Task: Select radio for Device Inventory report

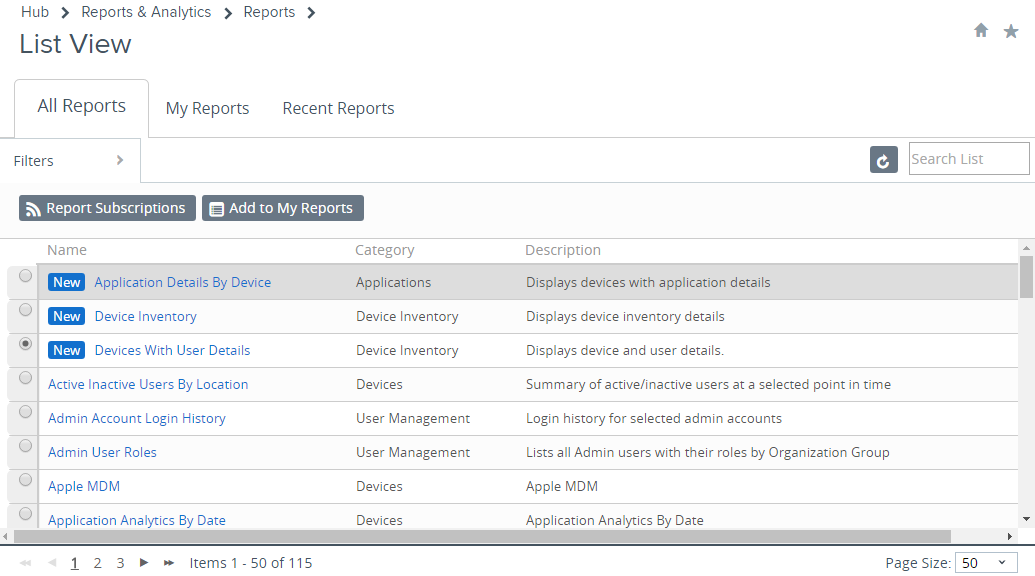Action: coord(25,309)
